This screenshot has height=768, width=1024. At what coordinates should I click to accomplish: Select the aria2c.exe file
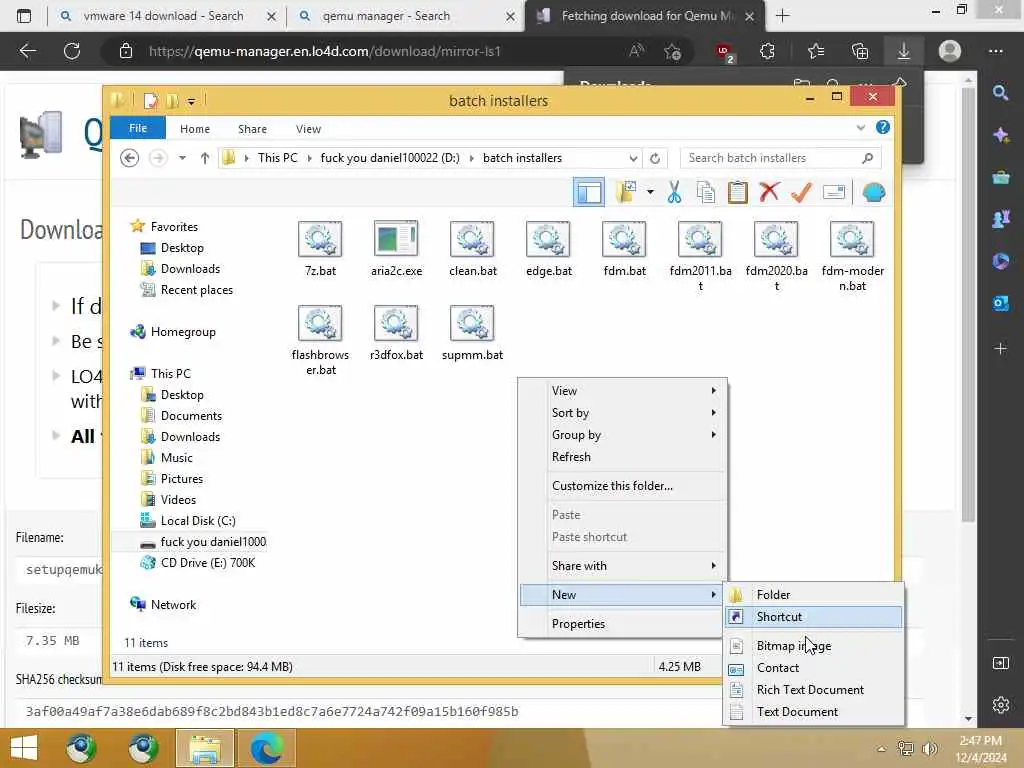tap(396, 248)
